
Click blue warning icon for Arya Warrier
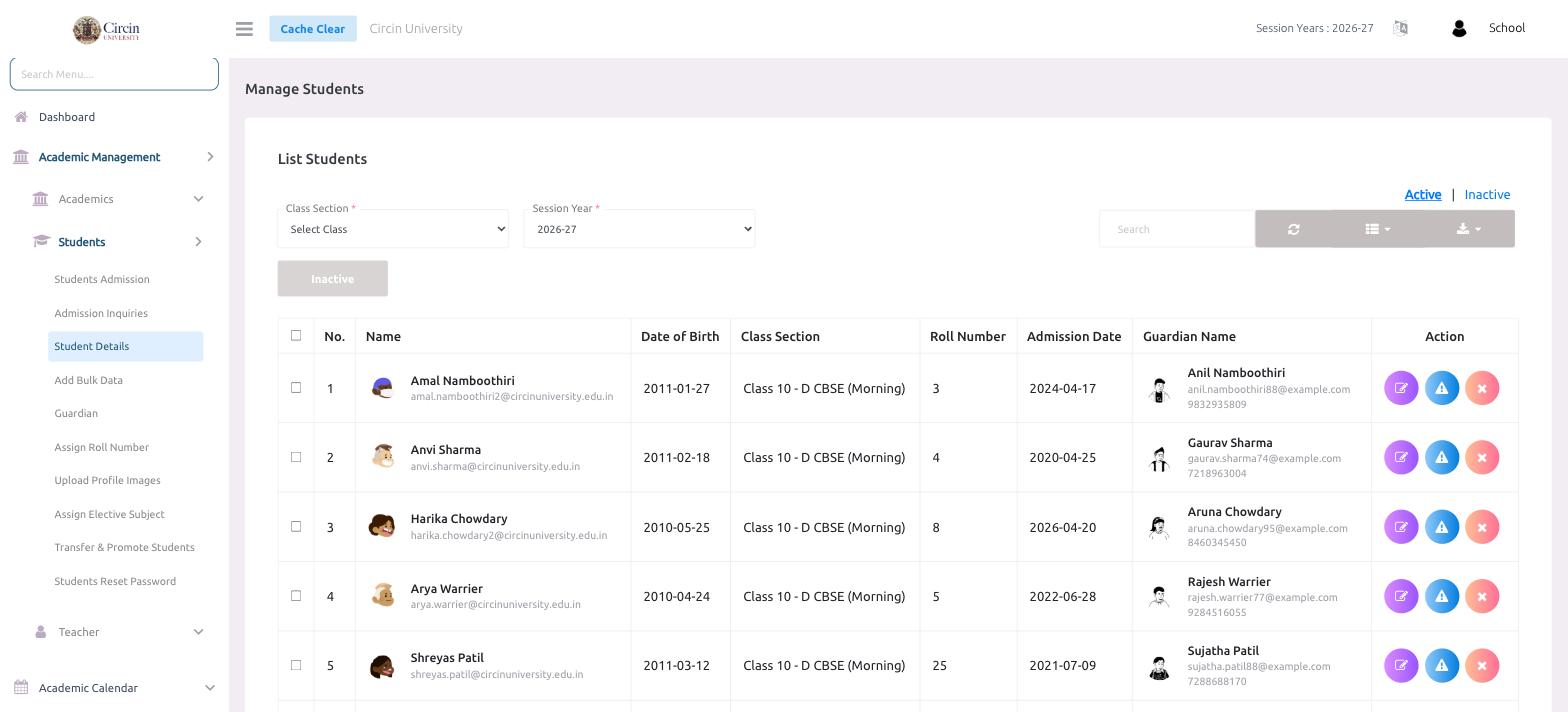[1442, 596]
